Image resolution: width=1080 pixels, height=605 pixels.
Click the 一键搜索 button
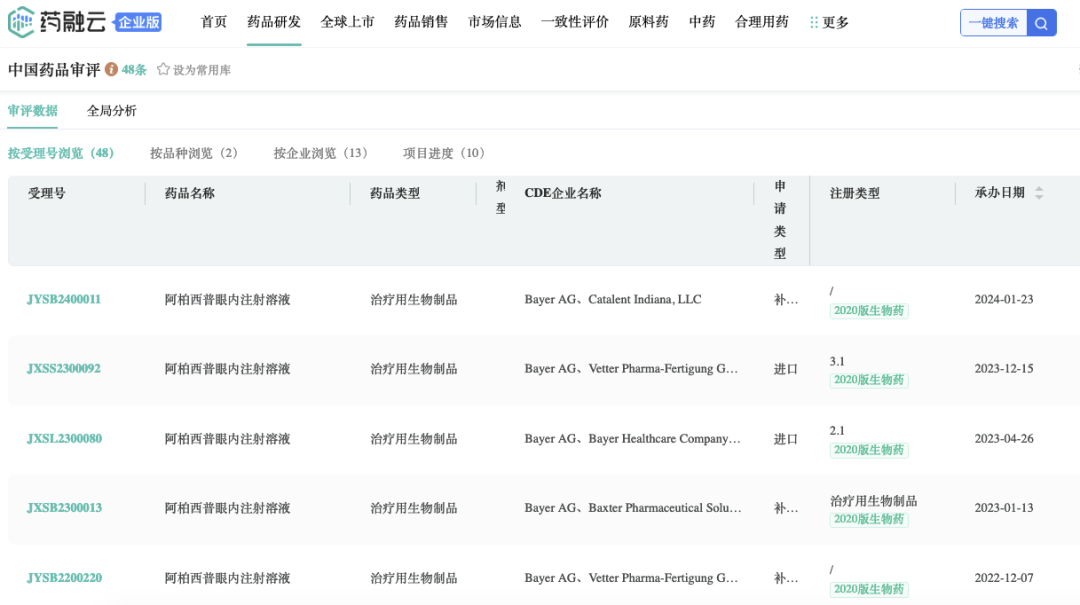pyautogui.click(x=993, y=23)
